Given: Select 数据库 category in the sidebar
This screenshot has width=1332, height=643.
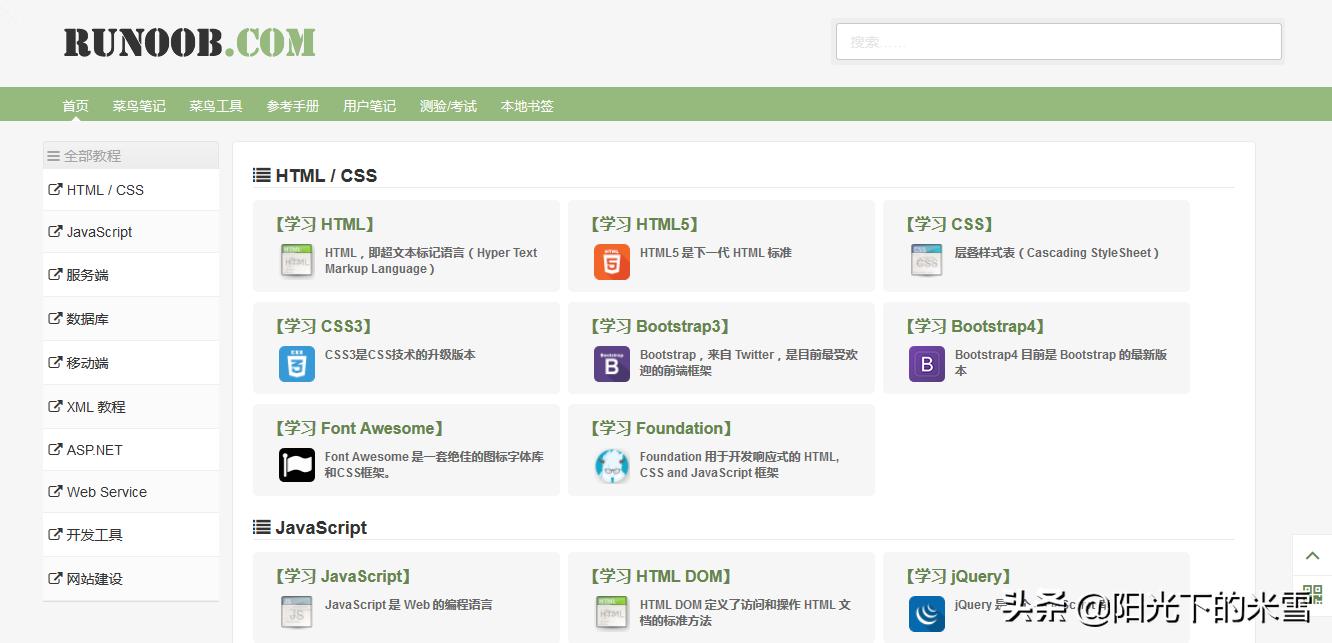Looking at the screenshot, I should coord(87,319).
